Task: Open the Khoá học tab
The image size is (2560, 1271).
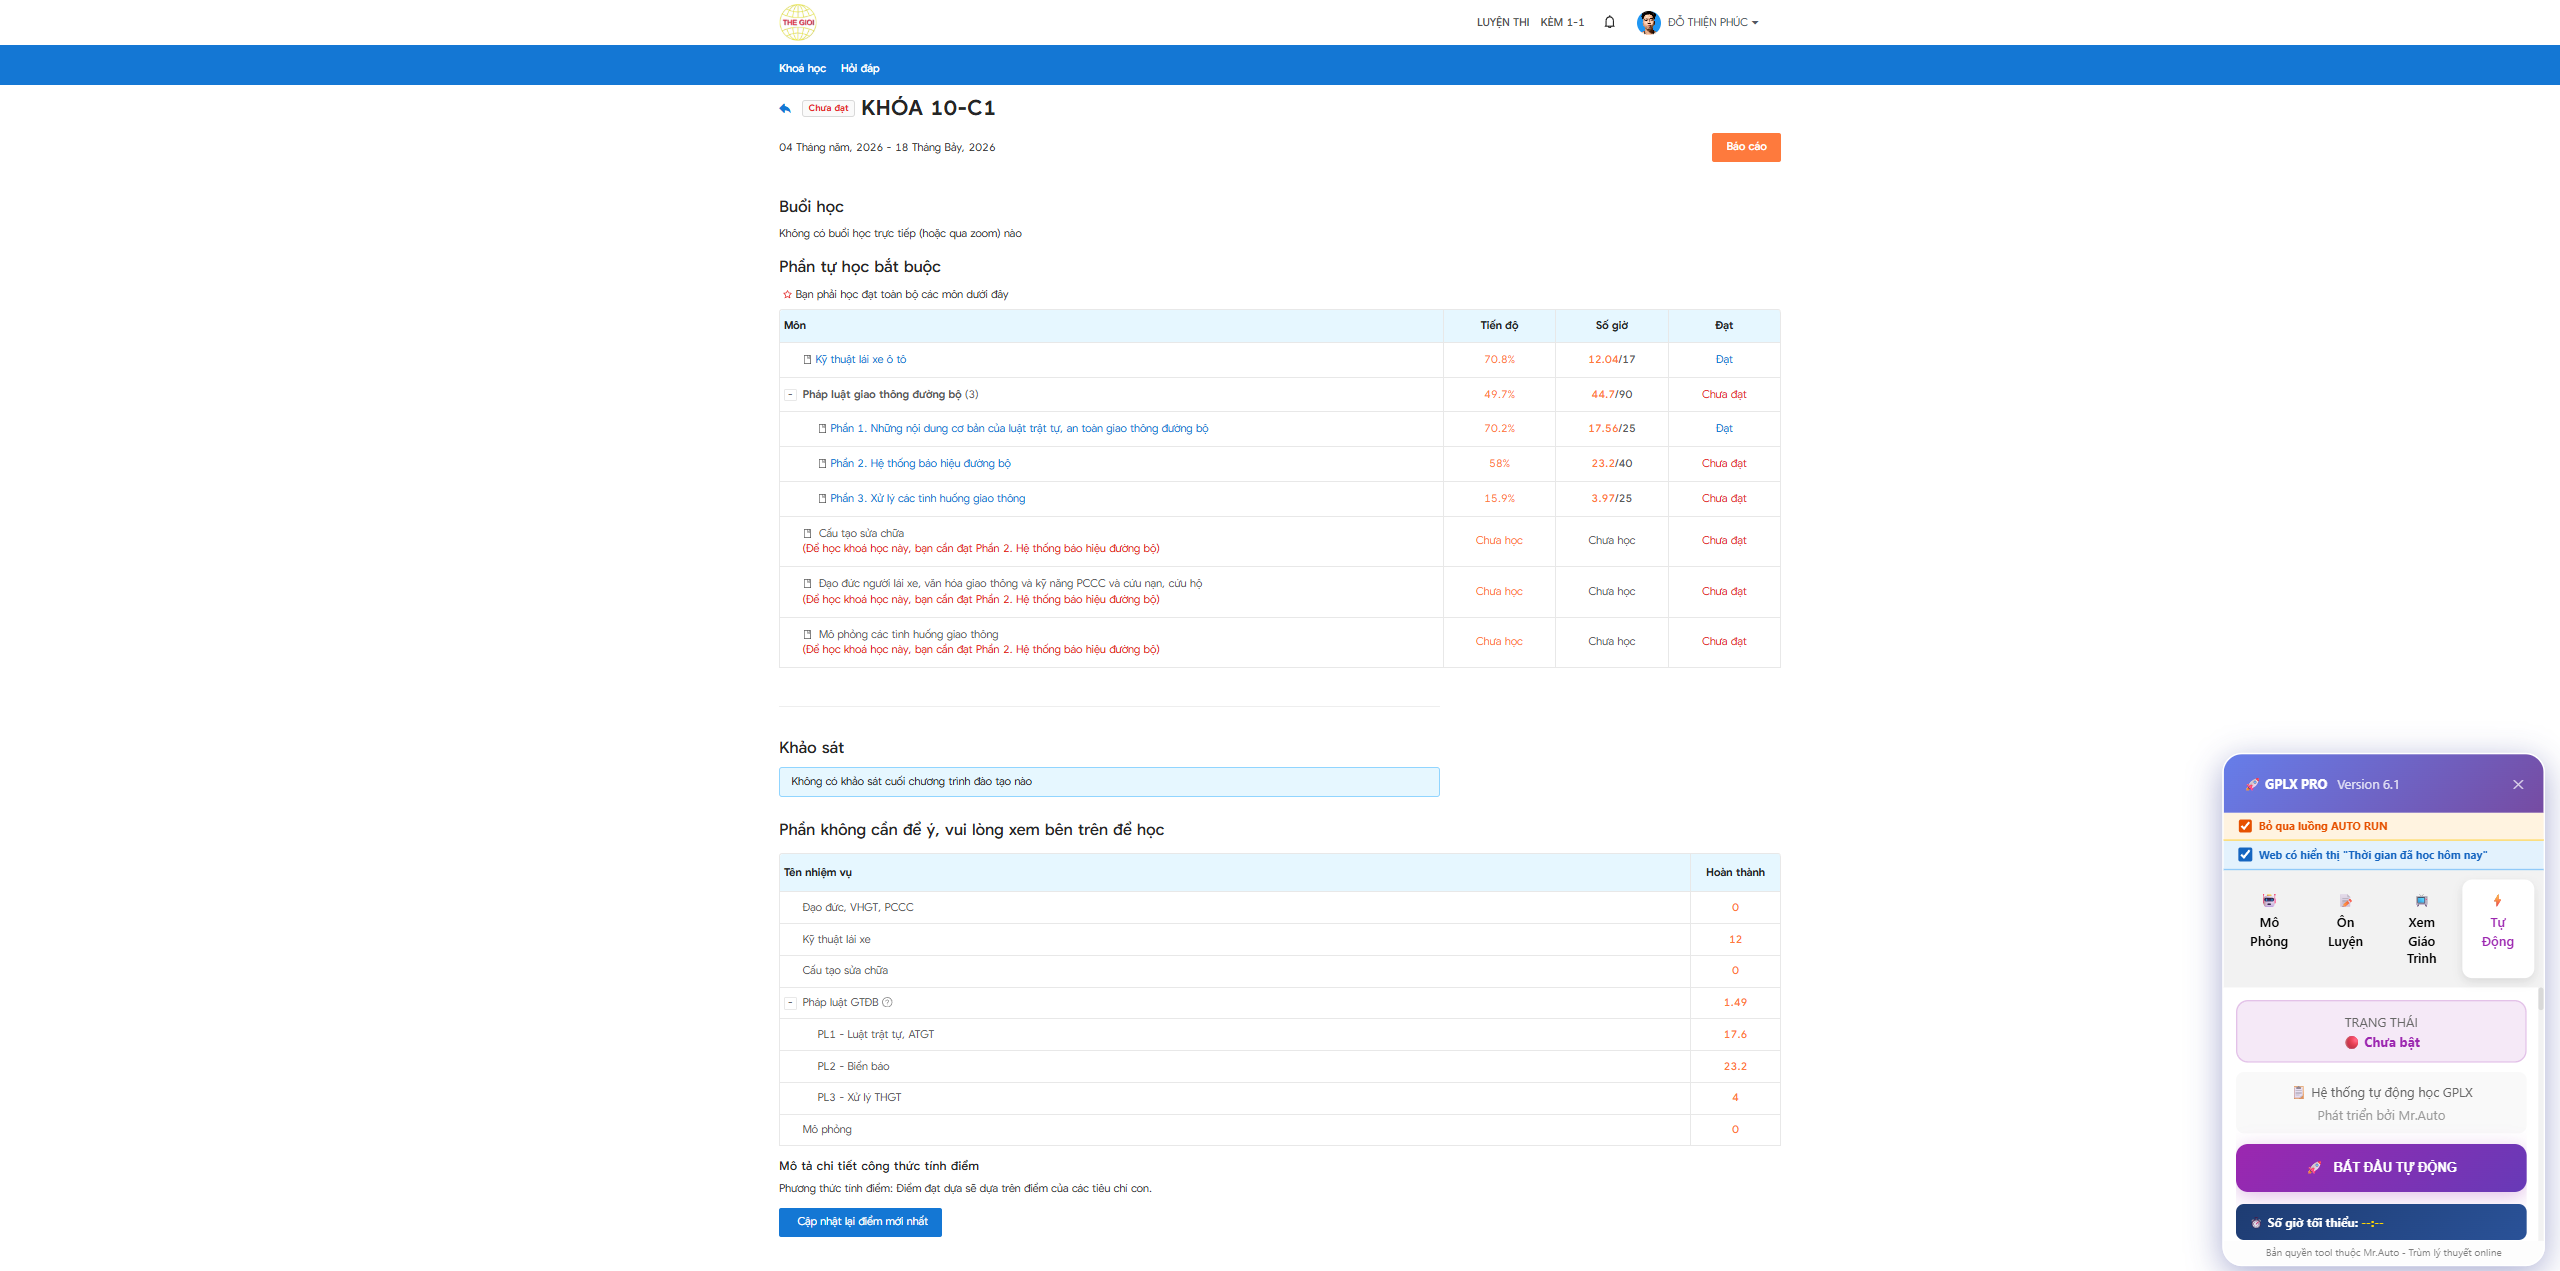Action: (x=802, y=68)
